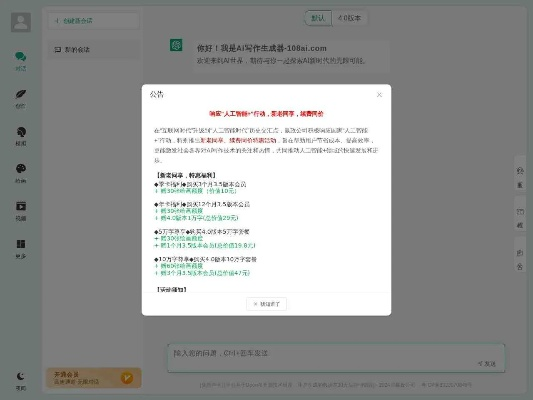Open the 视频 video section
This screenshot has height=400, width=533.
21,211
